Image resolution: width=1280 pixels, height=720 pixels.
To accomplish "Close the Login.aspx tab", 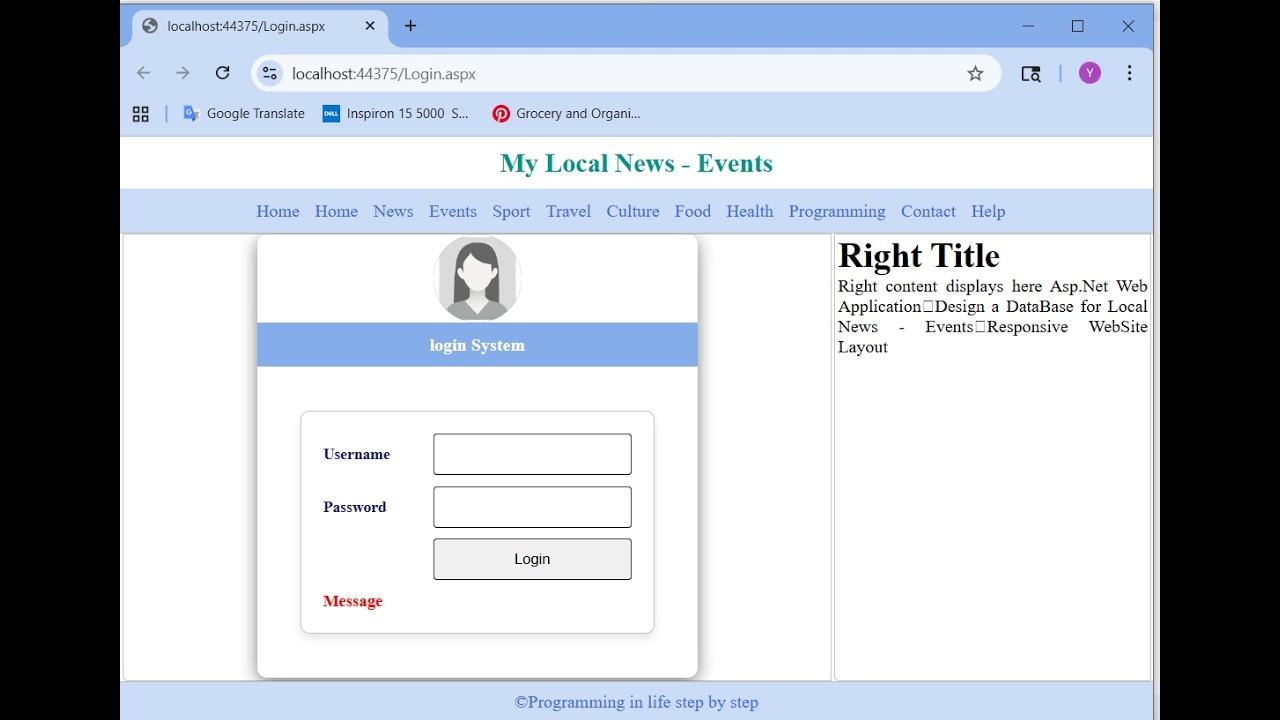I will (x=370, y=26).
